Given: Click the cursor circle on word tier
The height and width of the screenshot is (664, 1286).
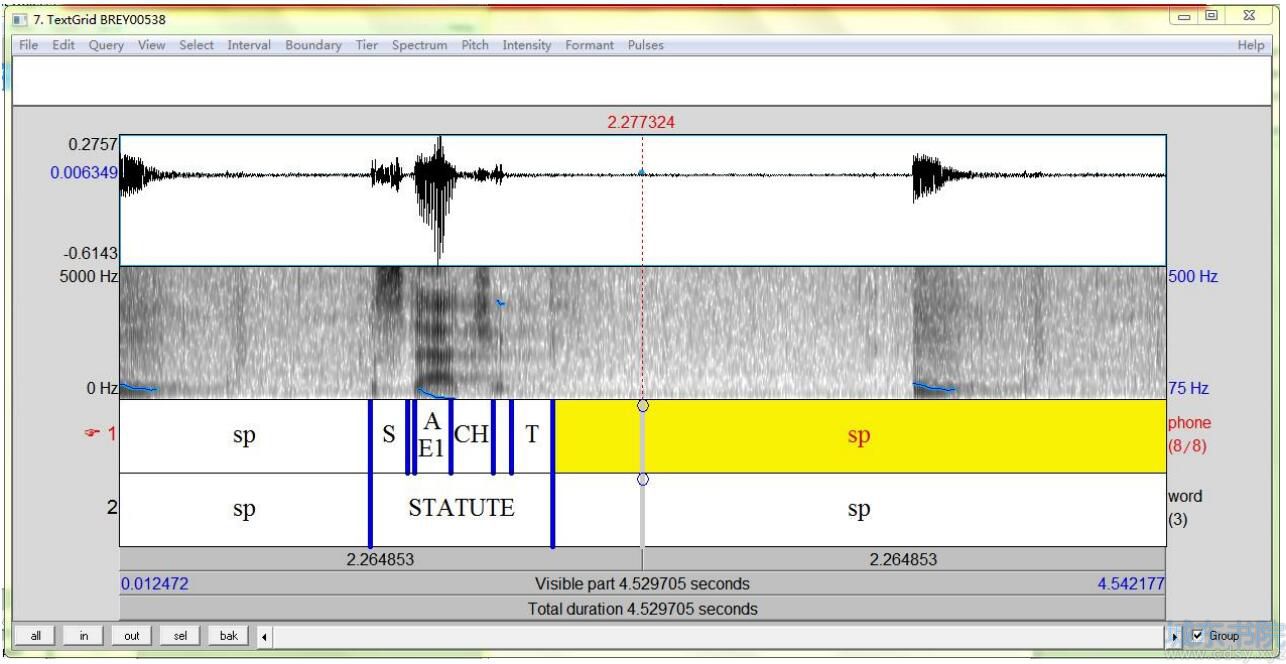Looking at the screenshot, I should [x=642, y=479].
